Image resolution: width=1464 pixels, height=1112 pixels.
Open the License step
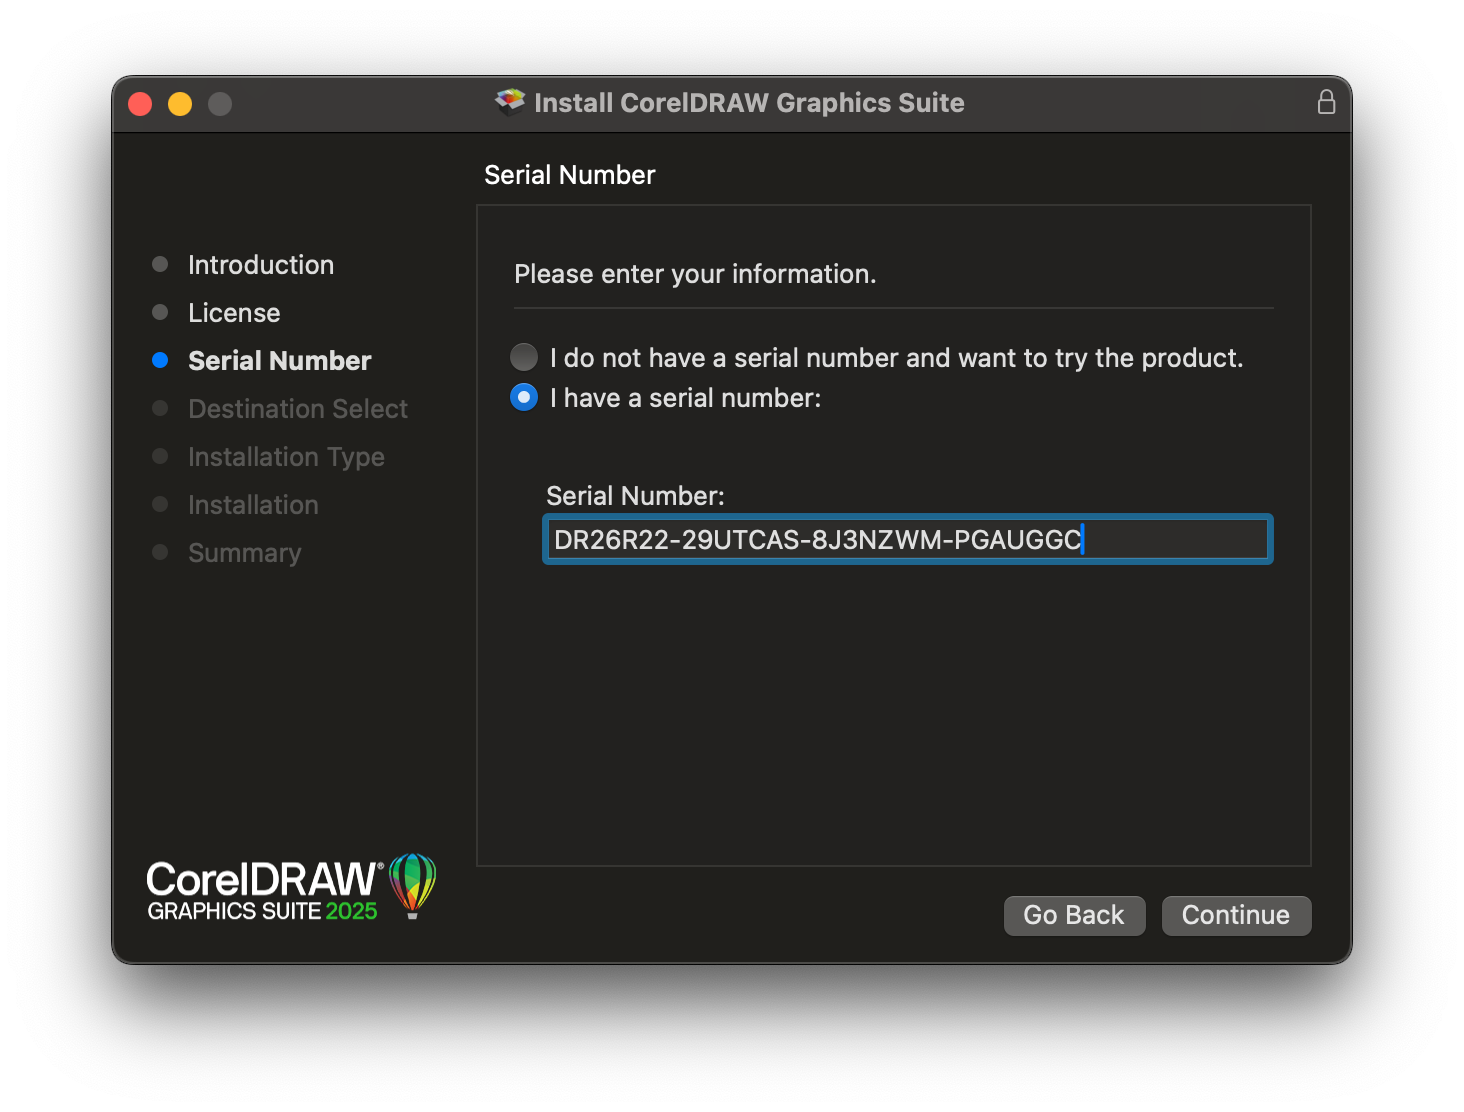click(233, 312)
